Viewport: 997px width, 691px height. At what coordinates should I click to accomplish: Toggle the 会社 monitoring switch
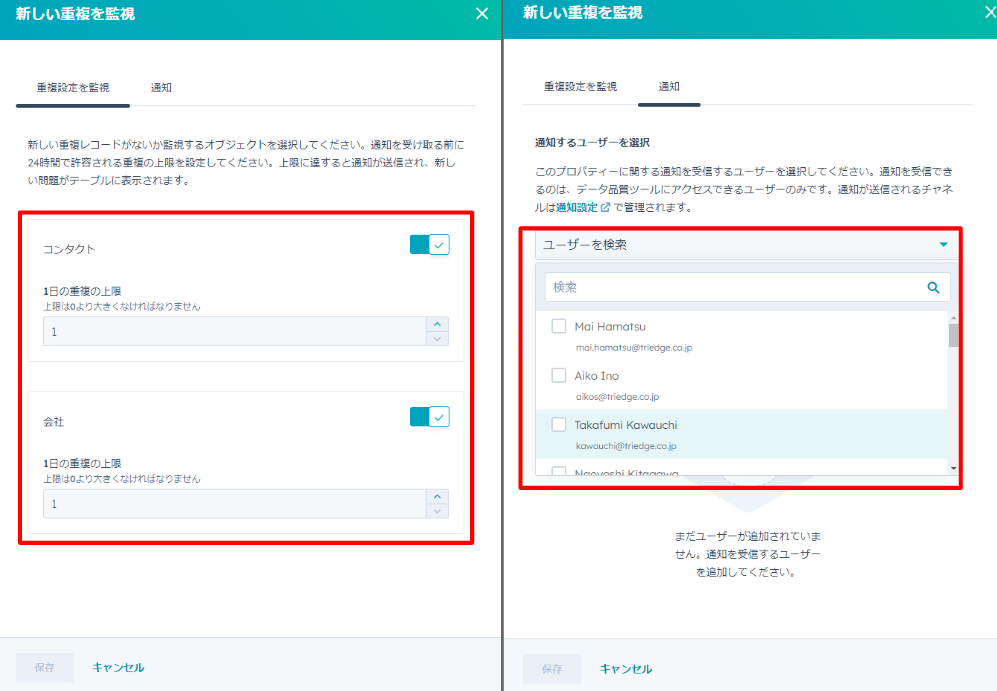coord(430,417)
